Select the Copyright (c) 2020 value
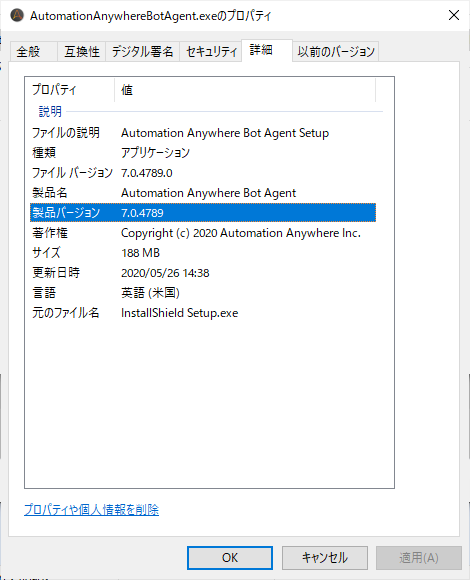 click(241, 233)
